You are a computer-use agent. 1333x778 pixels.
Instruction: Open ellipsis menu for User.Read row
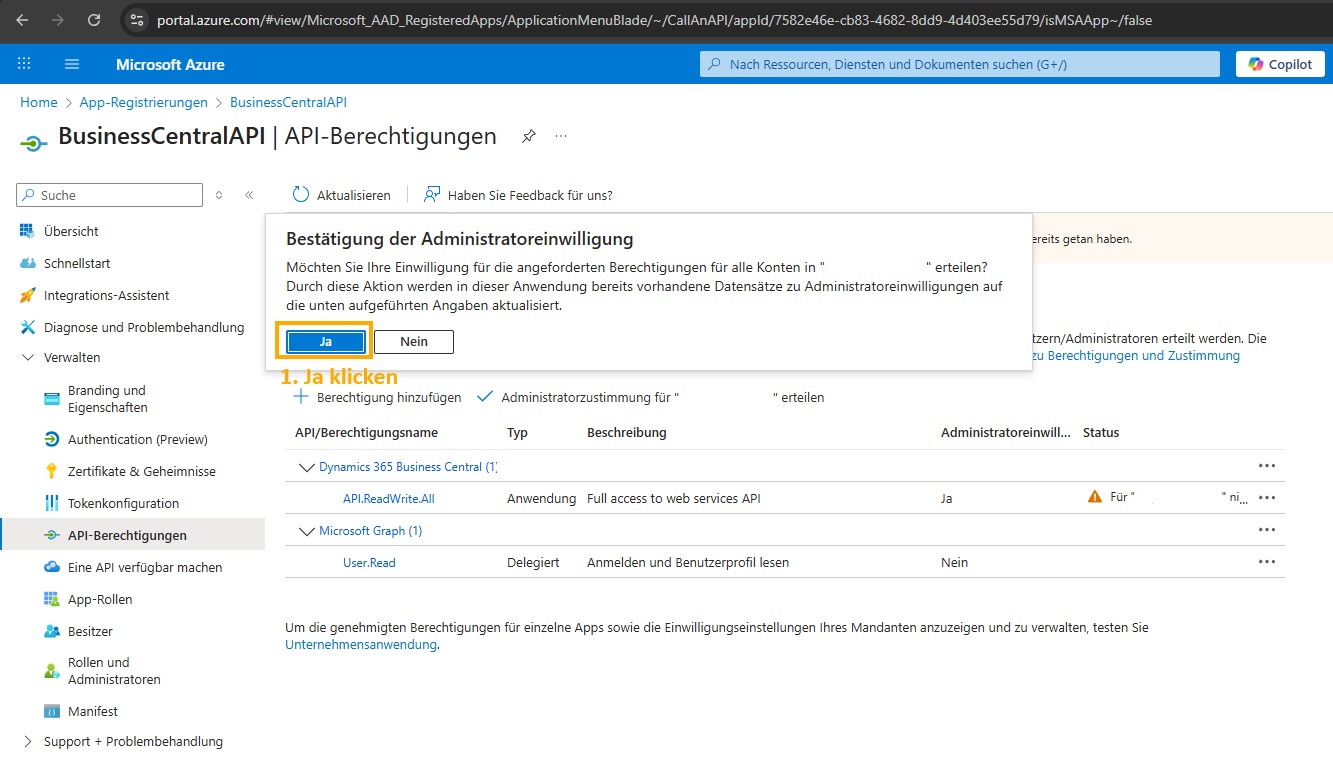click(1267, 562)
